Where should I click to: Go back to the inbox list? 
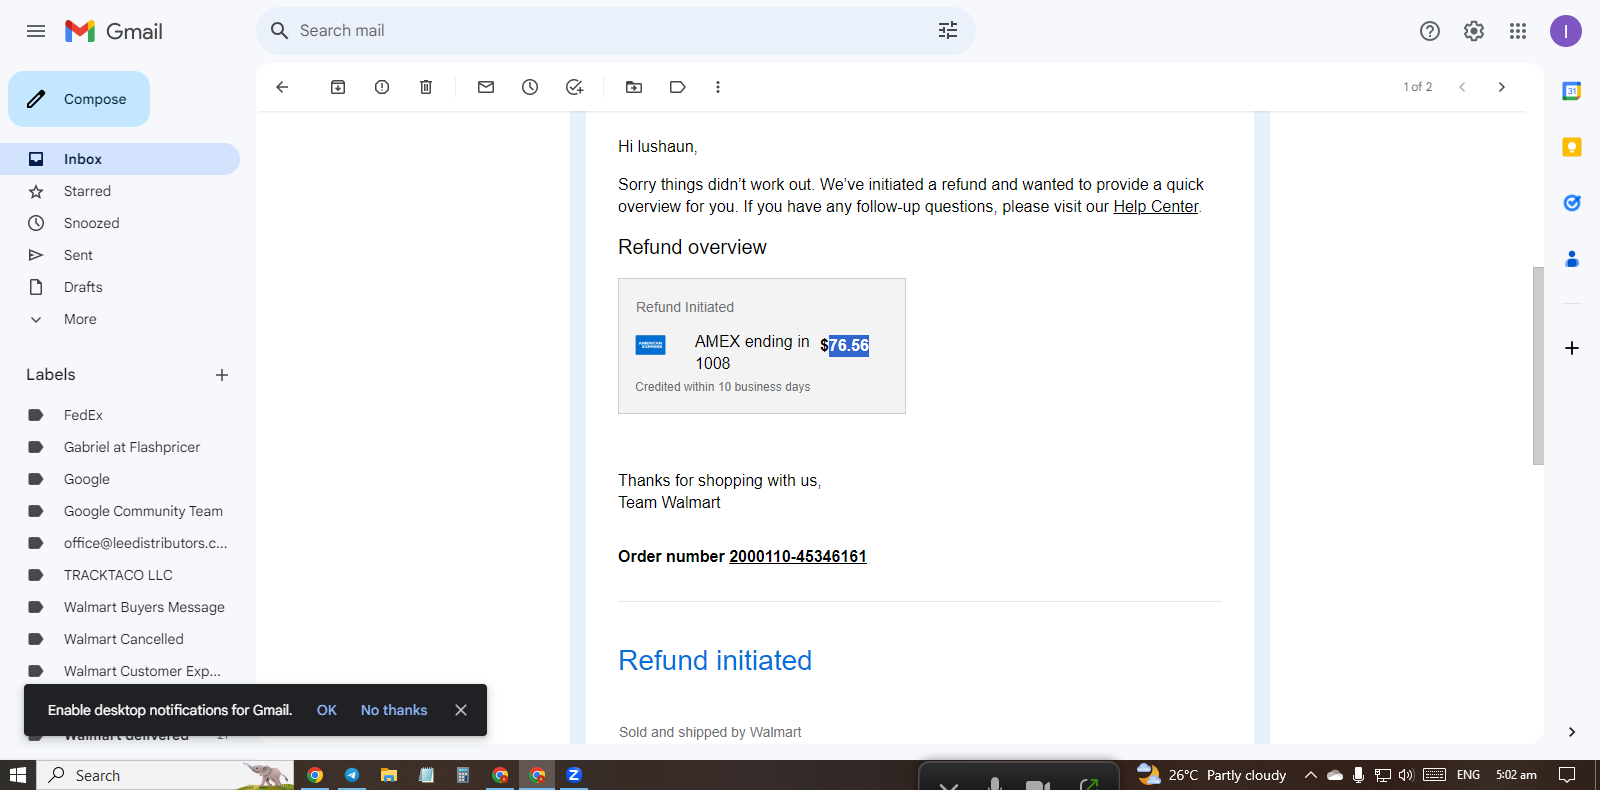[x=282, y=87]
